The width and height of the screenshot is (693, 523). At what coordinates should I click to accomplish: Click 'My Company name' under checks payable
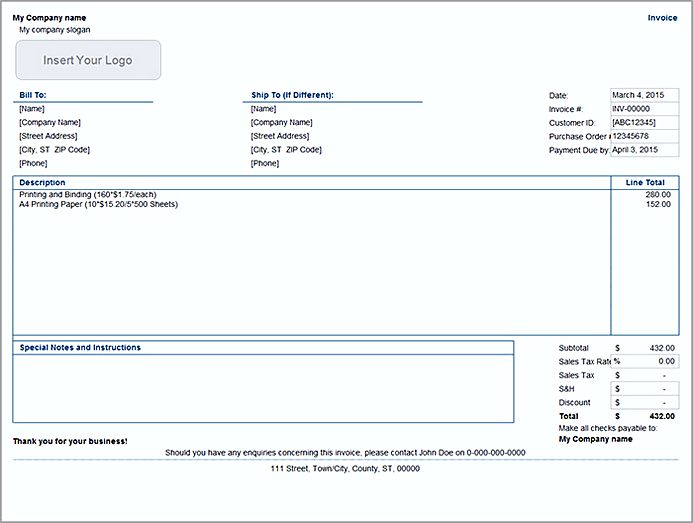[595, 439]
